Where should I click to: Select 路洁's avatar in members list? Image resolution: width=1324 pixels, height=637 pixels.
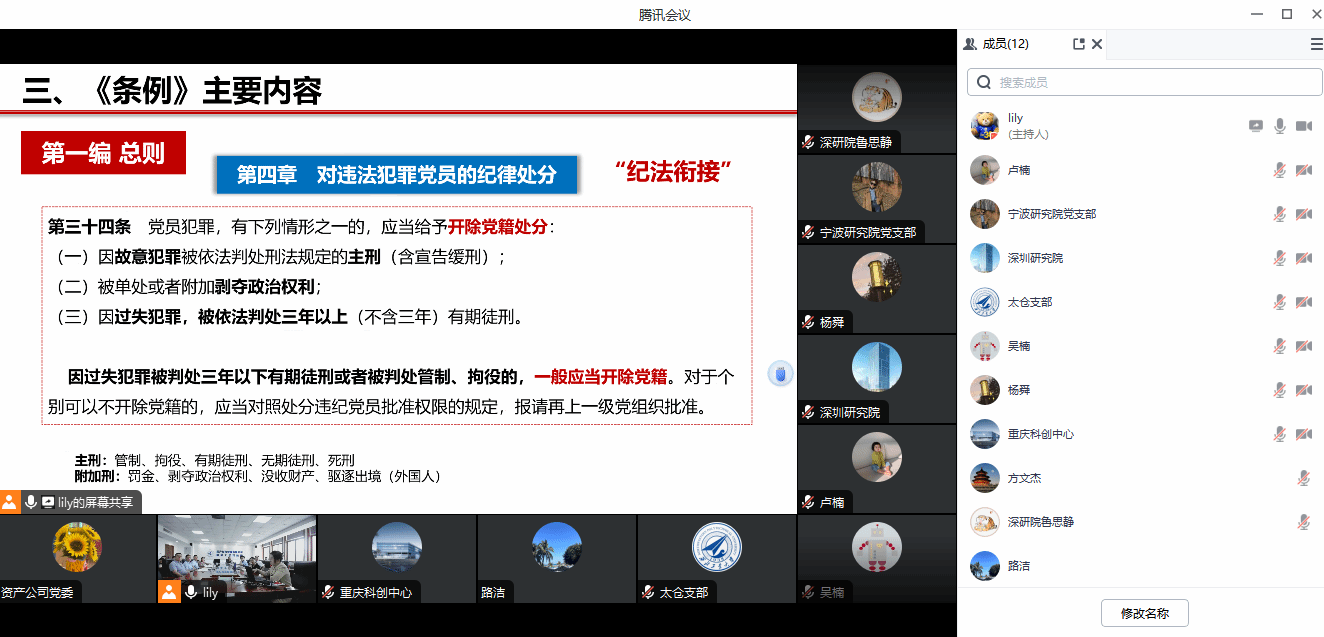pos(985,566)
